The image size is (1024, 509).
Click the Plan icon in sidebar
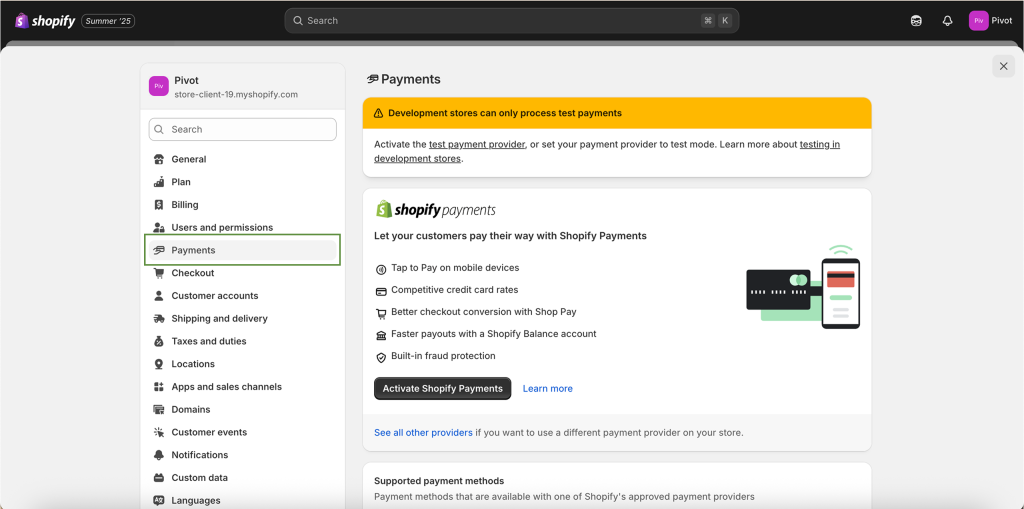pyautogui.click(x=159, y=182)
